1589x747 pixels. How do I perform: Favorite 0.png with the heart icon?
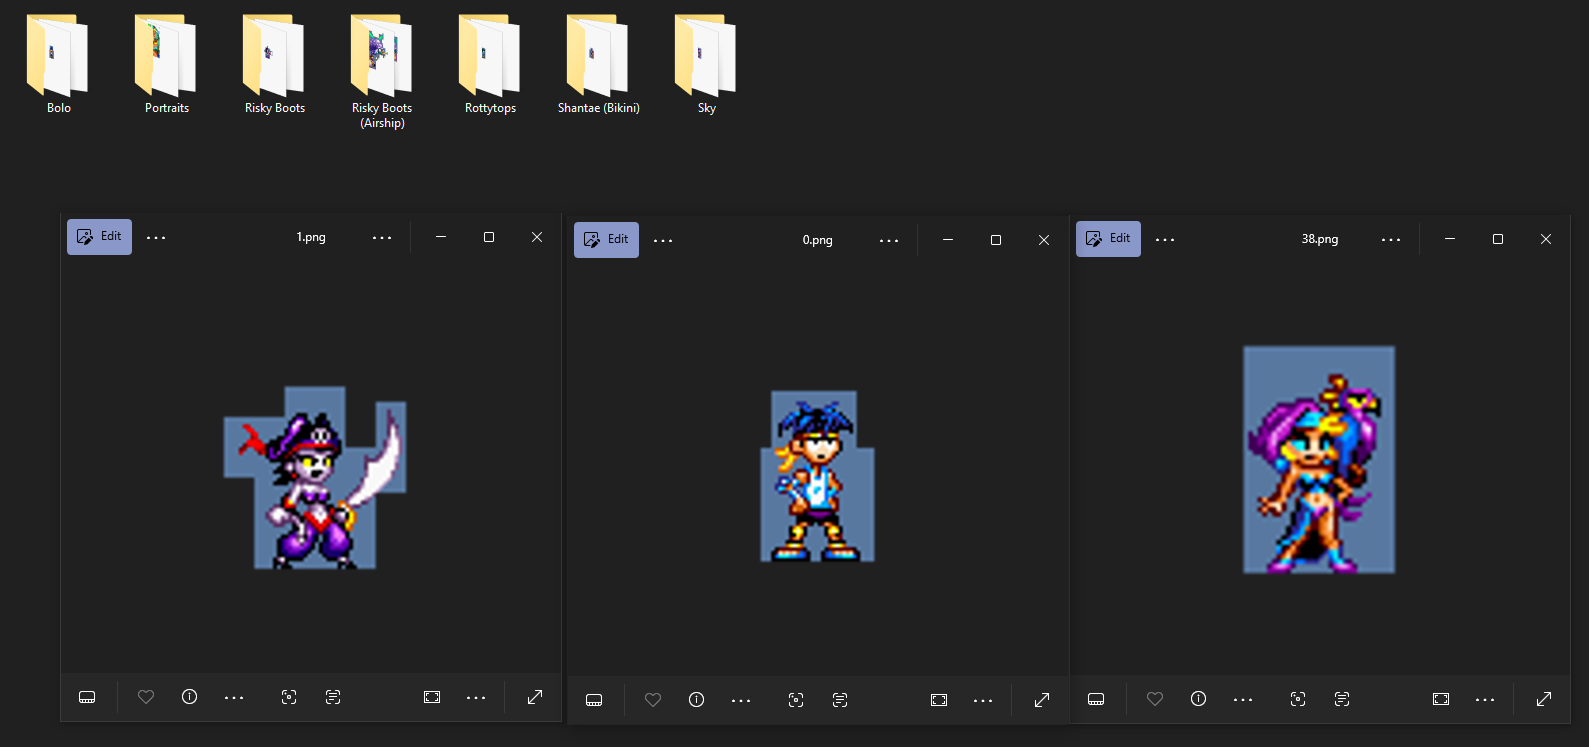click(653, 700)
